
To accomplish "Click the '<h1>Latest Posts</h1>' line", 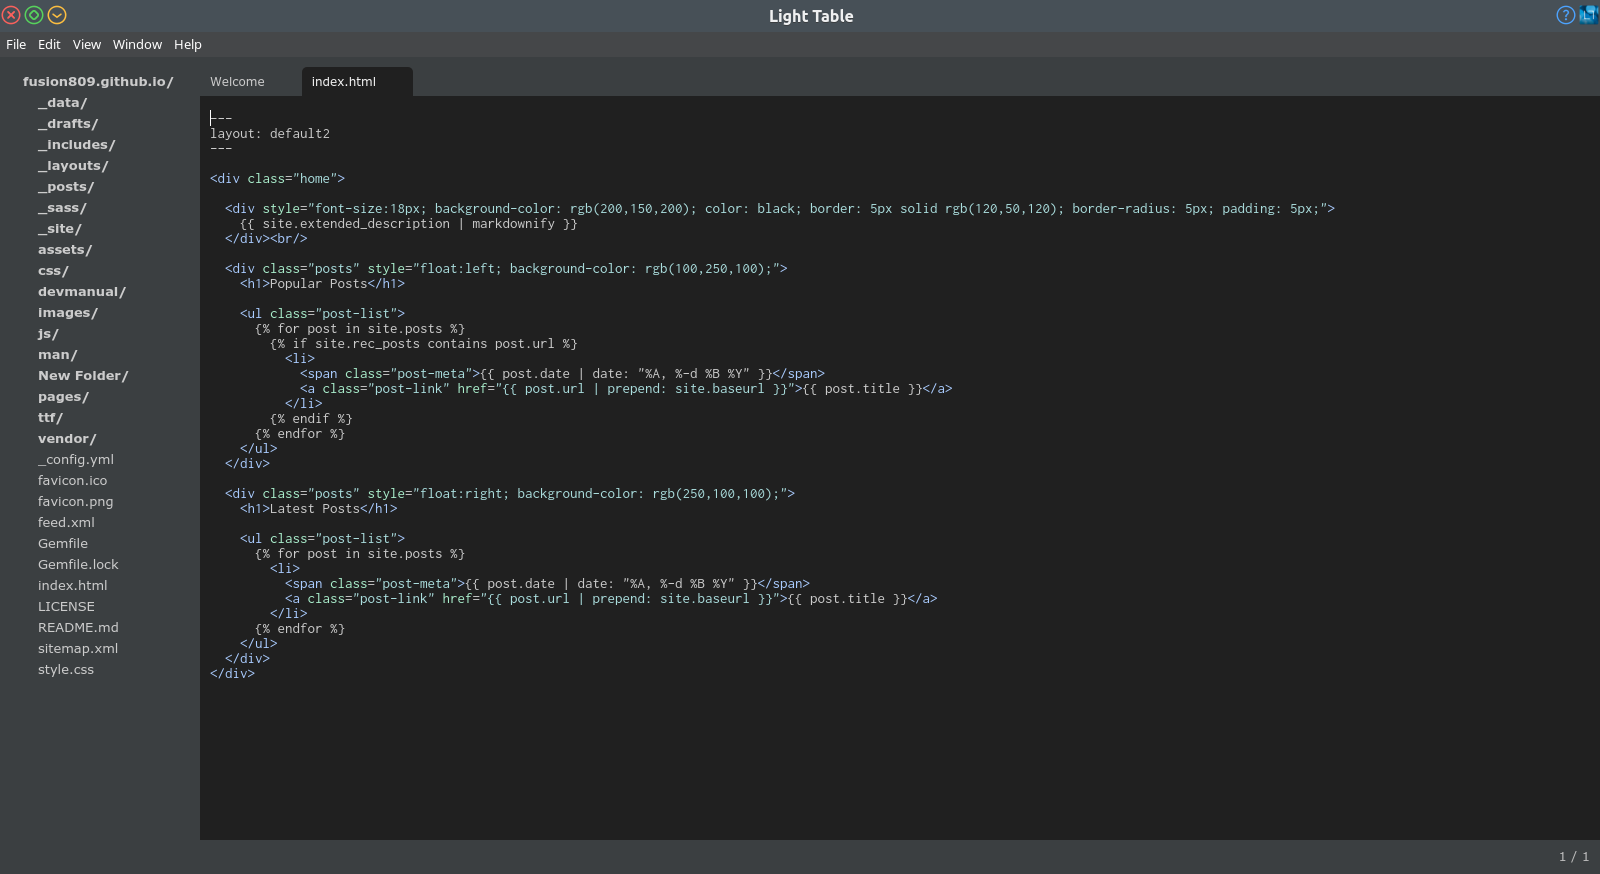I will (x=318, y=509).
